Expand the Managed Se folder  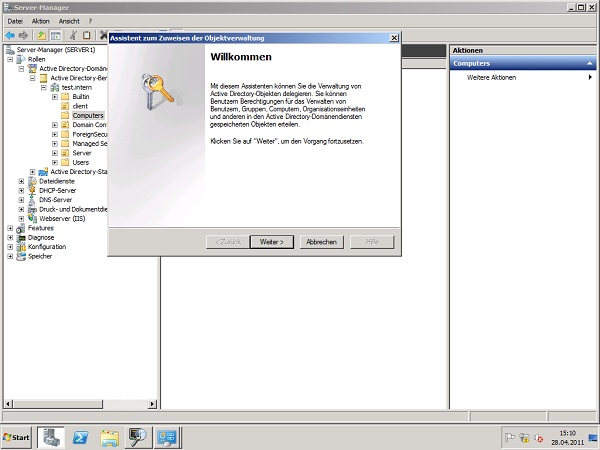pyautogui.click(x=55, y=143)
